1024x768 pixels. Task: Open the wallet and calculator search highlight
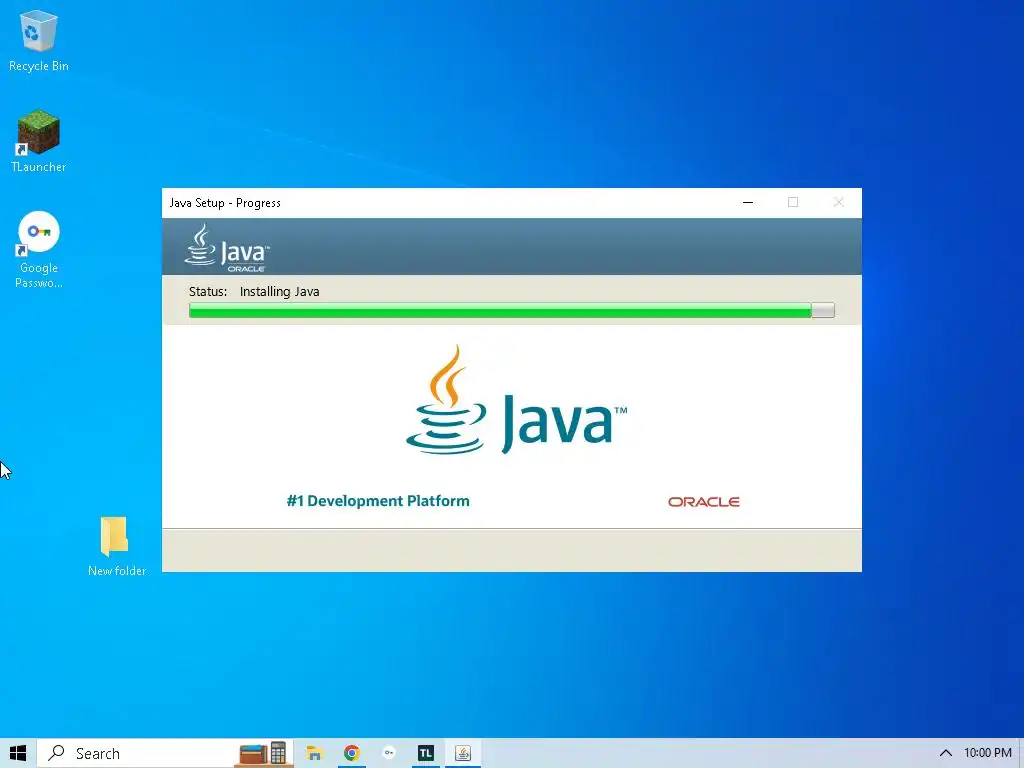coord(263,753)
